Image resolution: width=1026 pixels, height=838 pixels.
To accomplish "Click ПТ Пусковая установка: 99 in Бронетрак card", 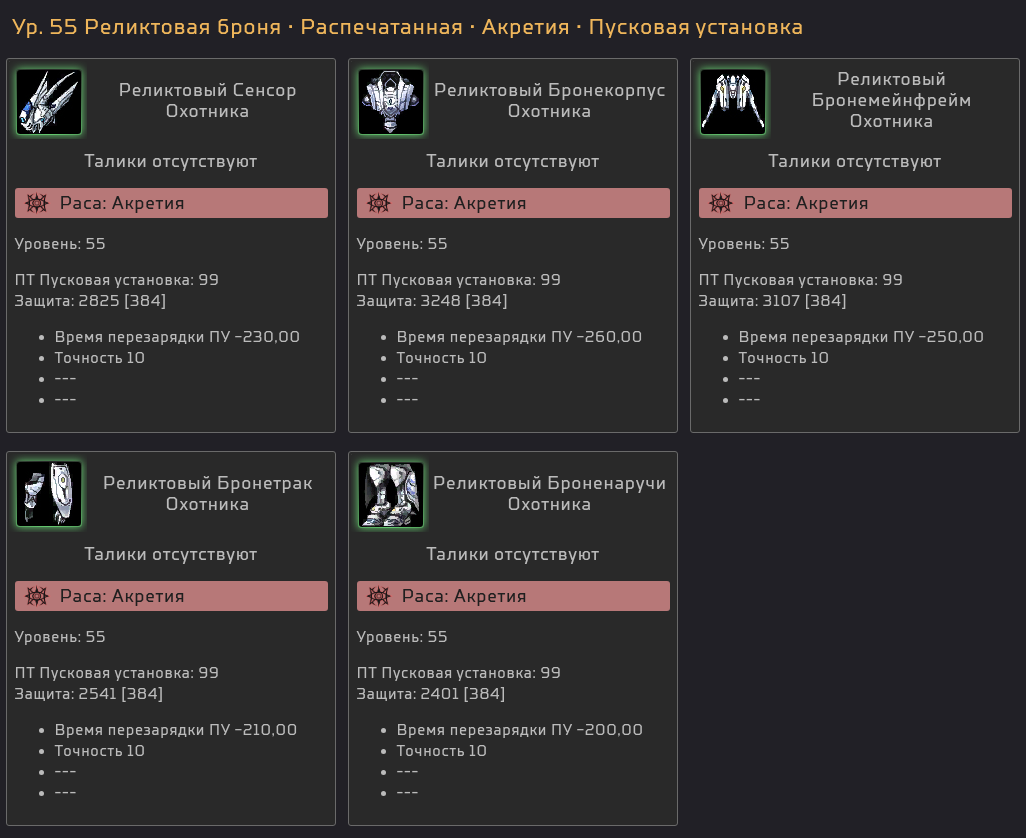I will [116, 672].
